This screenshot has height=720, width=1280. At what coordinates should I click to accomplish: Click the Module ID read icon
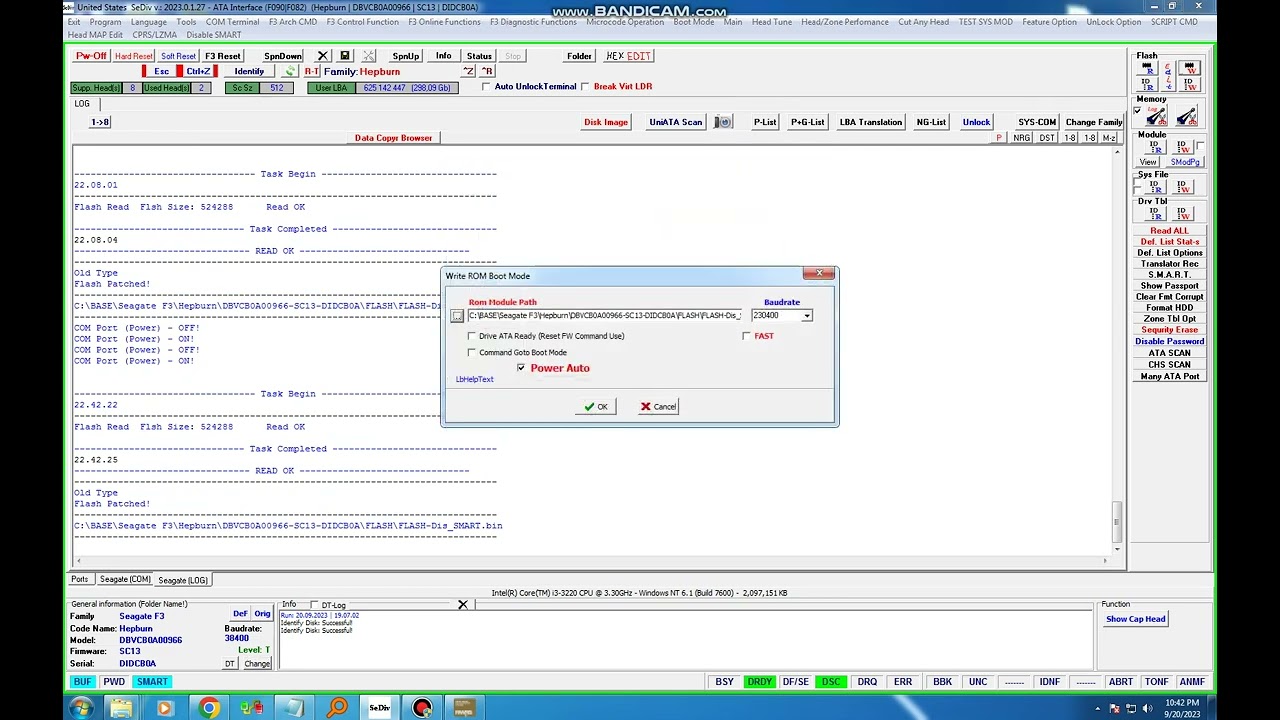tap(1154, 146)
